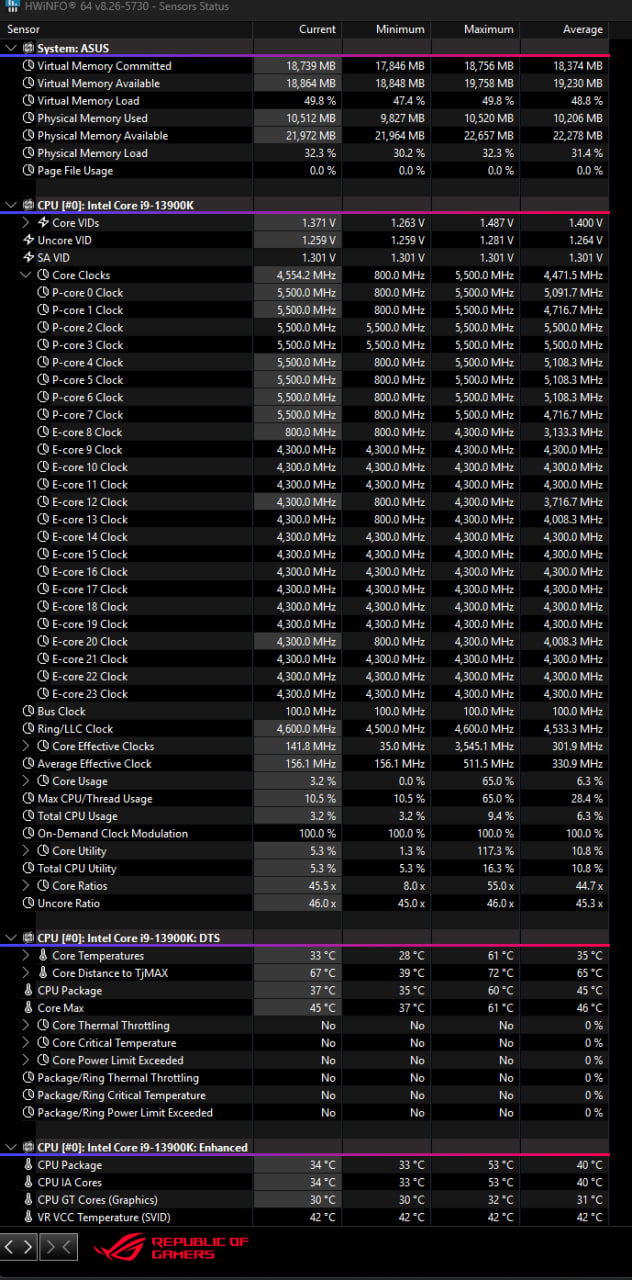Select Max CPU/Thread Usage label

point(95,799)
